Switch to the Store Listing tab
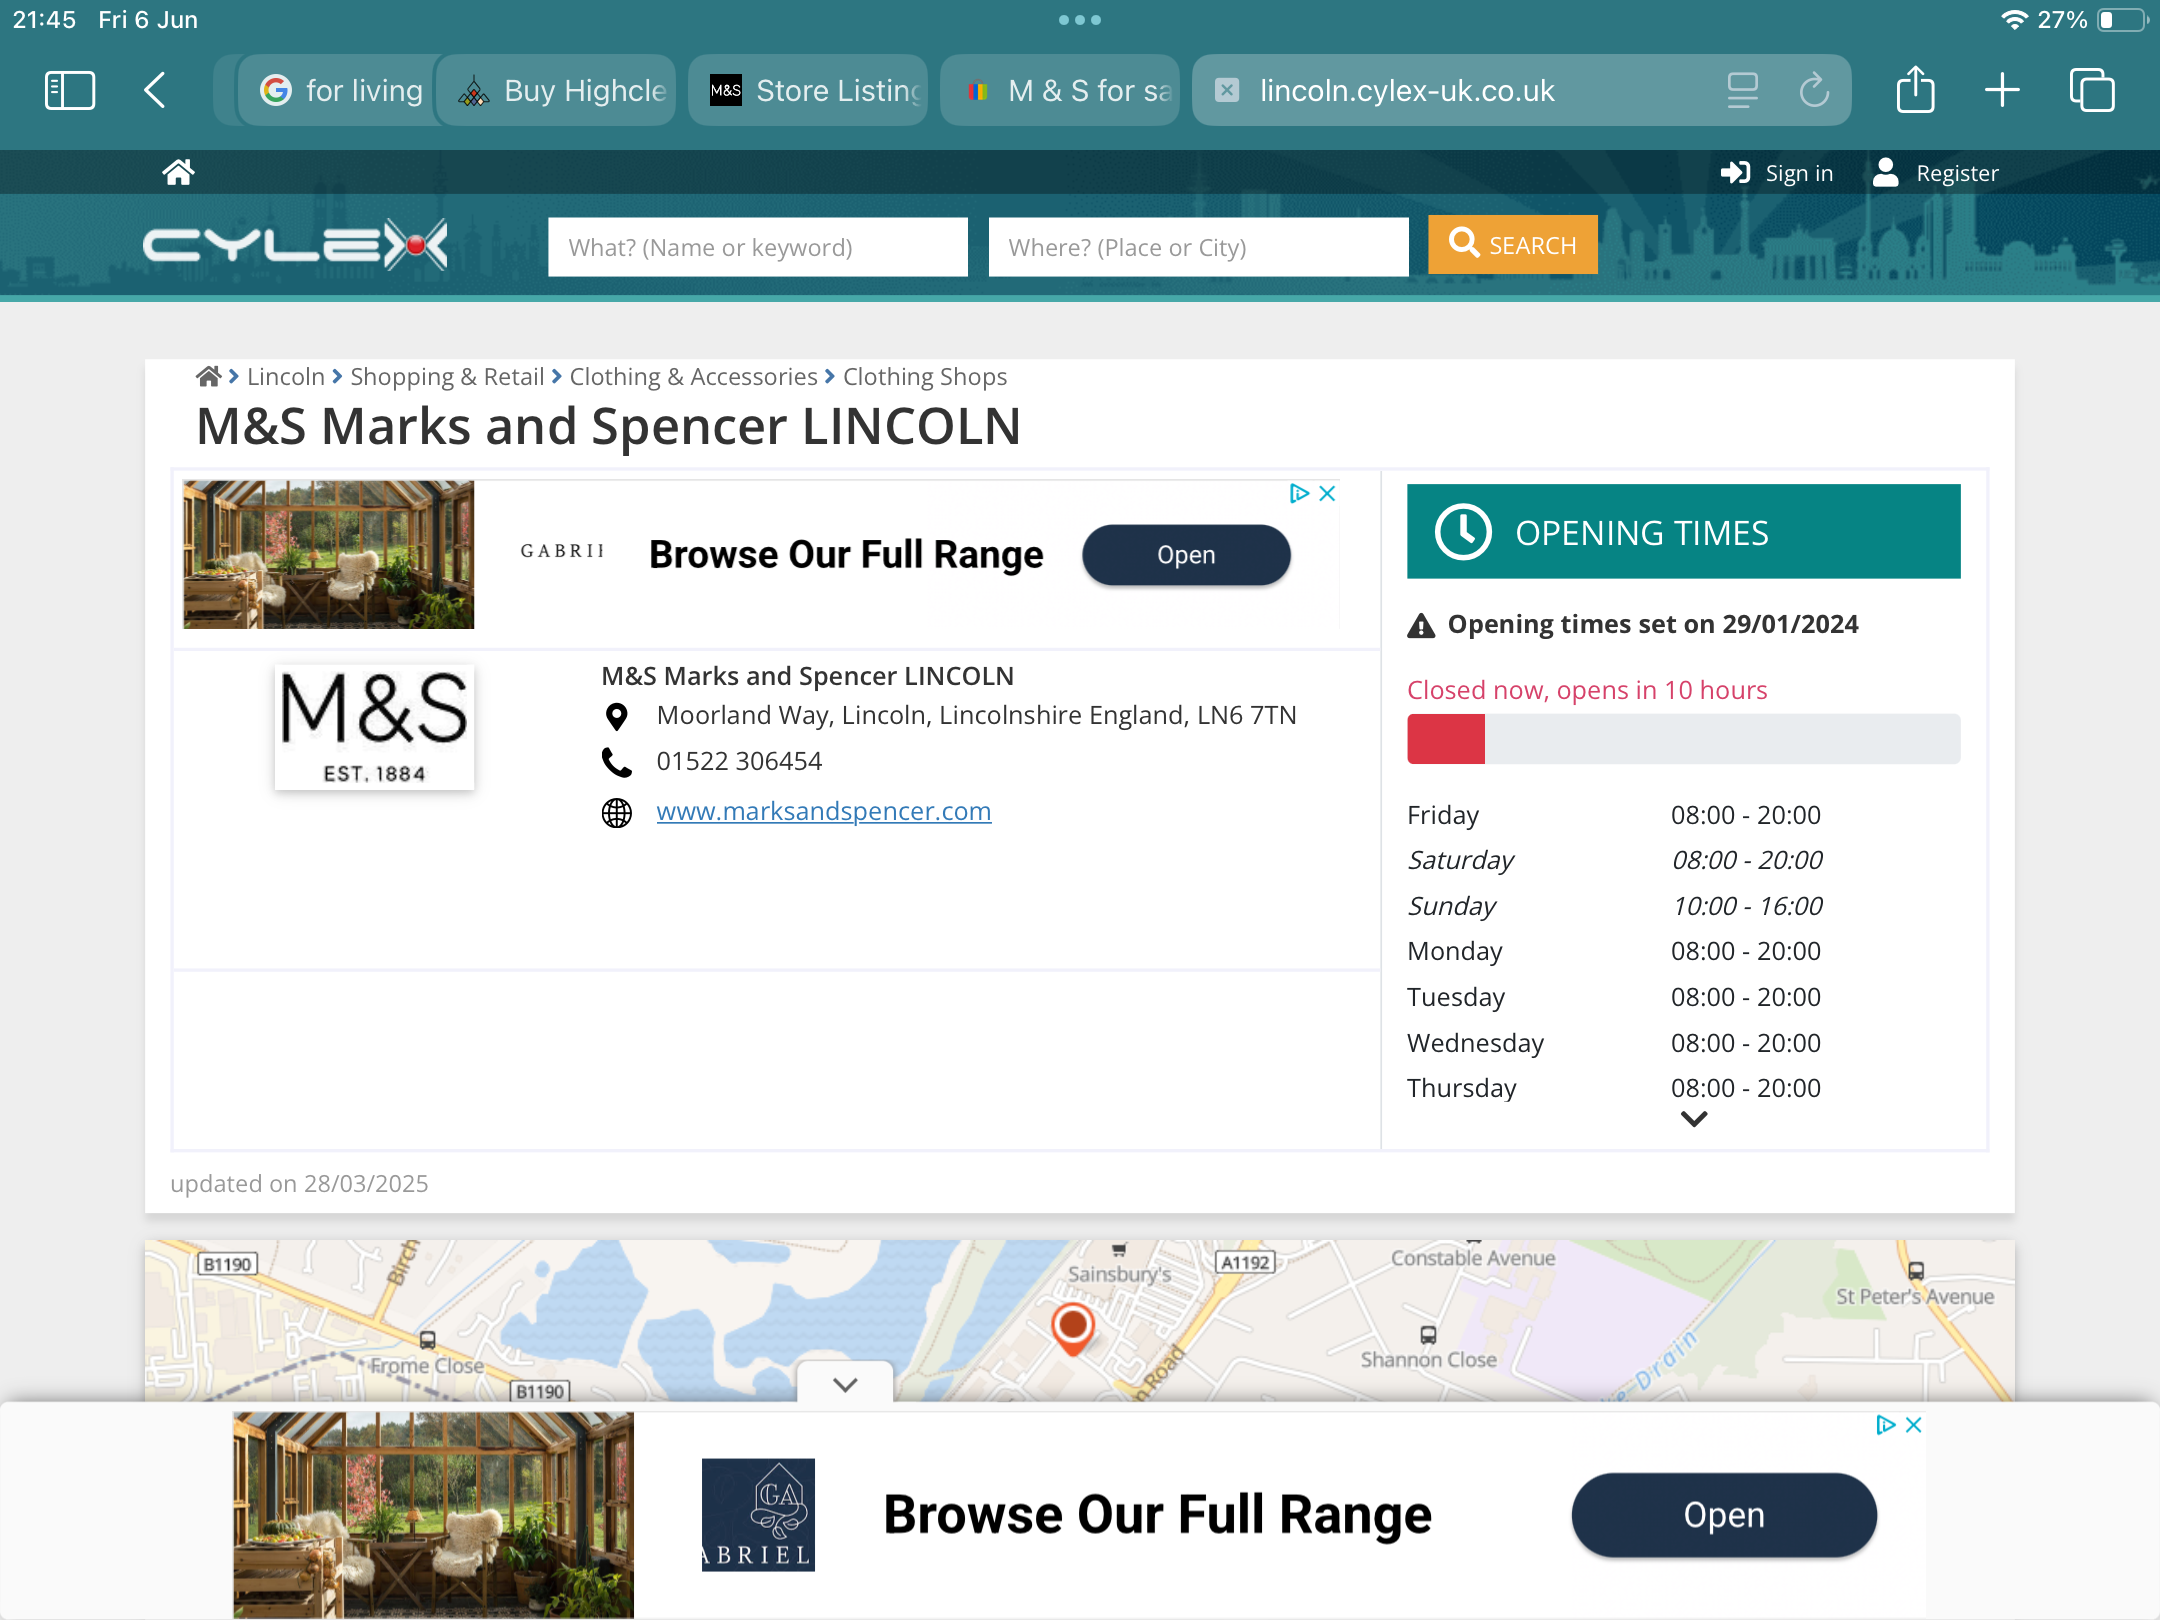2160x1620 pixels. pos(810,91)
